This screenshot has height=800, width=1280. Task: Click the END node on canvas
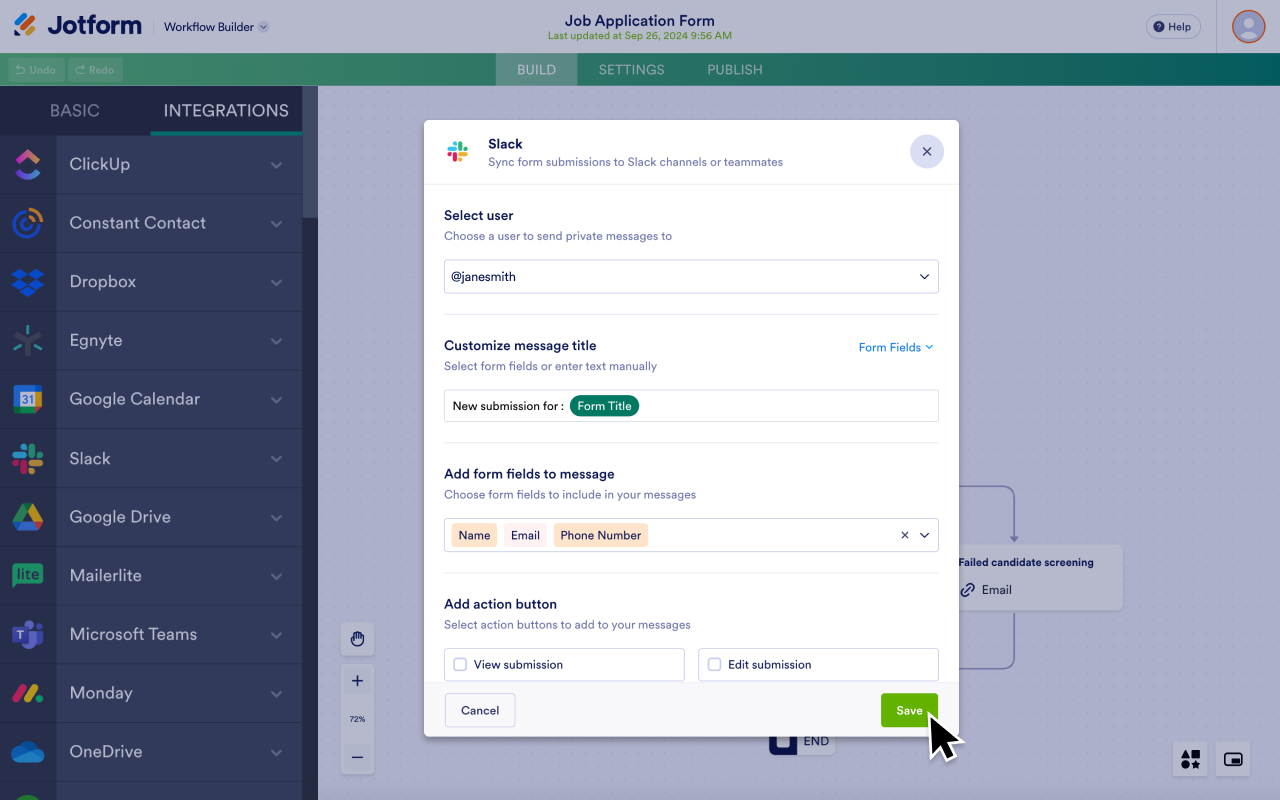(x=802, y=742)
